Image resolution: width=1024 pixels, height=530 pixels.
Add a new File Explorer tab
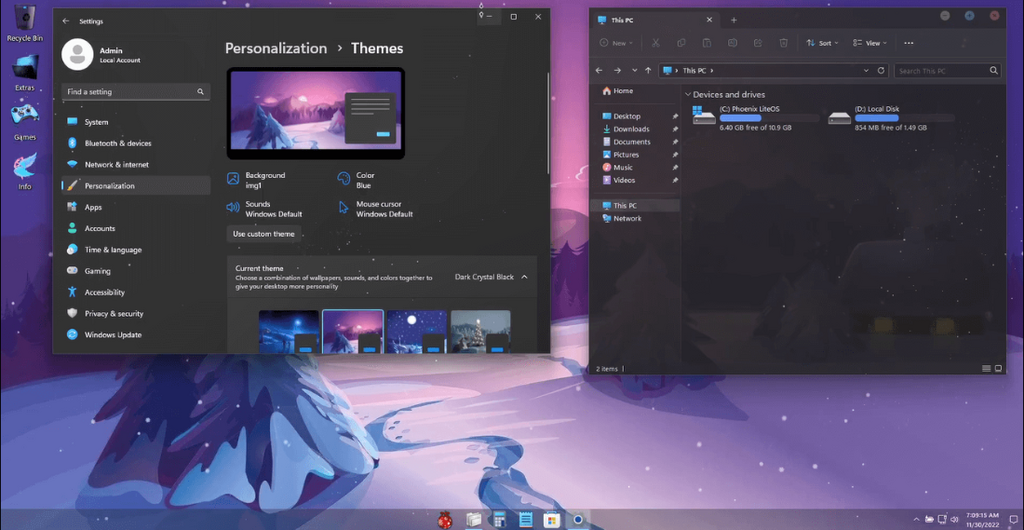pos(733,20)
